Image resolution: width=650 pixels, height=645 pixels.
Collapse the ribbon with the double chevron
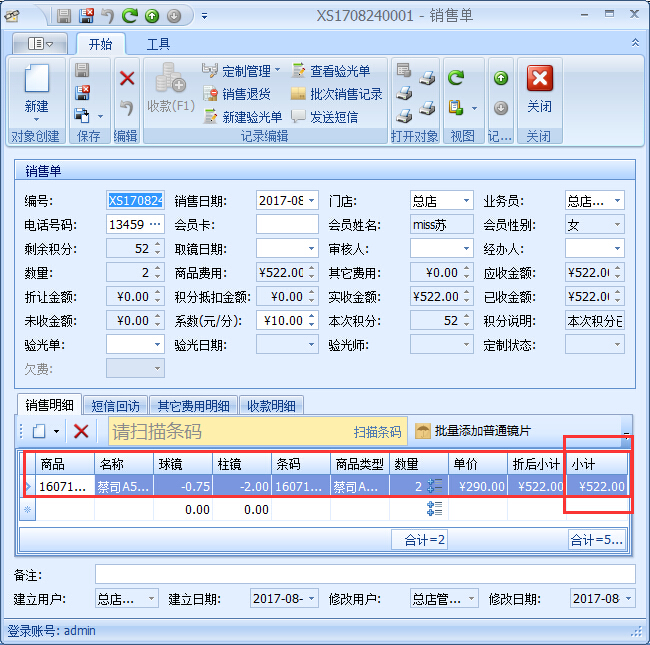635,43
